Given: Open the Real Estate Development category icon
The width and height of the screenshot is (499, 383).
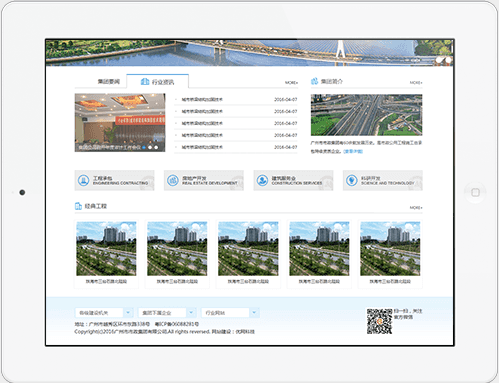Looking at the screenshot, I should click(x=173, y=180).
